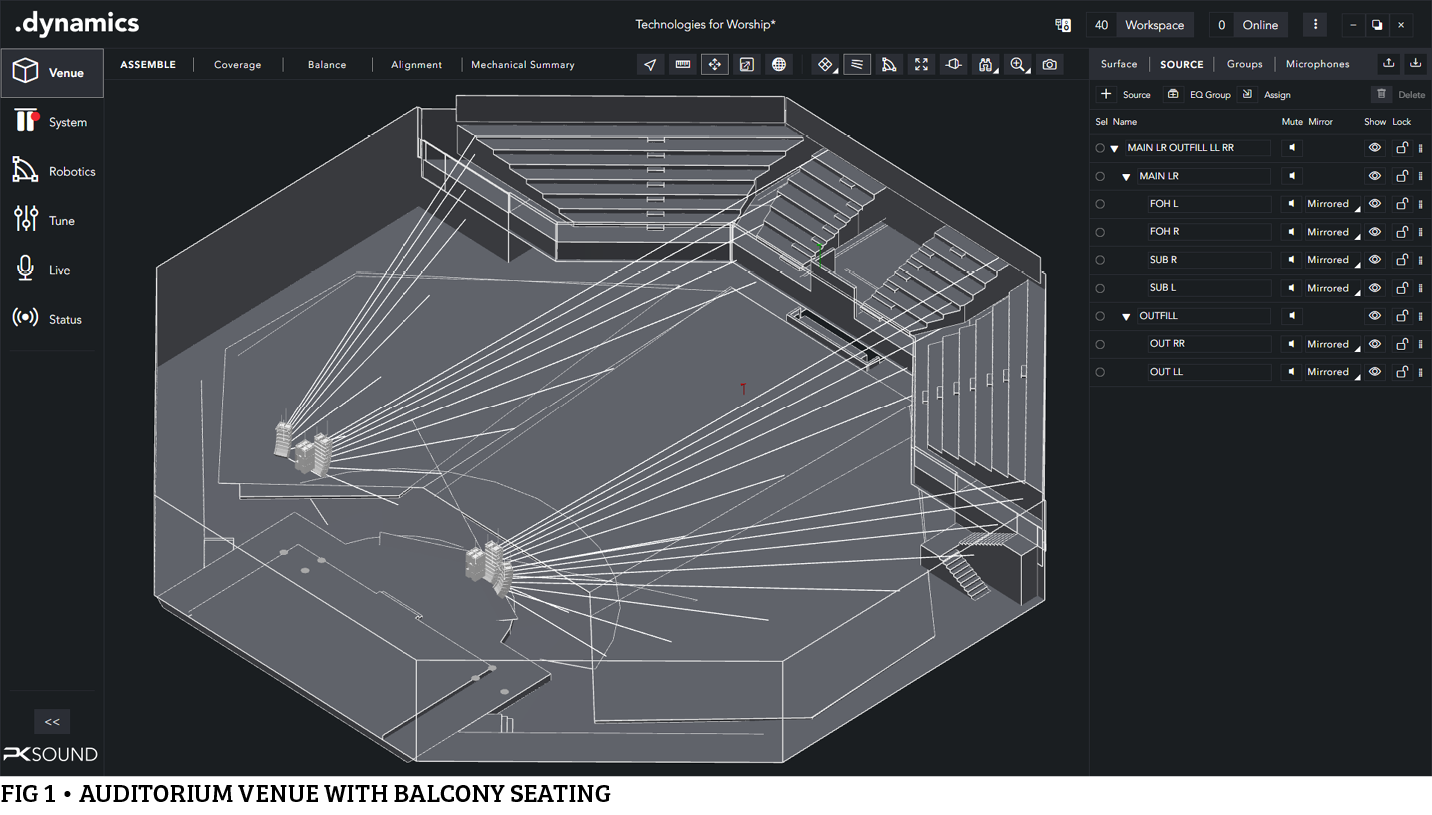Lock the SUB L source

click(x=1402, y=288)
